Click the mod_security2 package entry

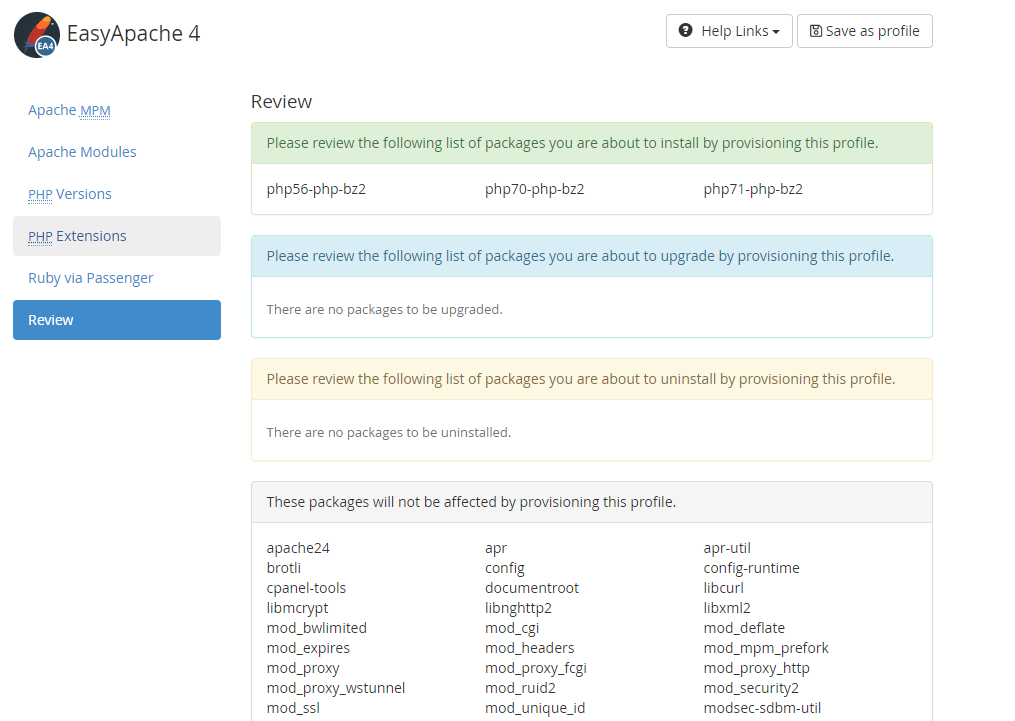pyautogui.click(x=752, y=689)
